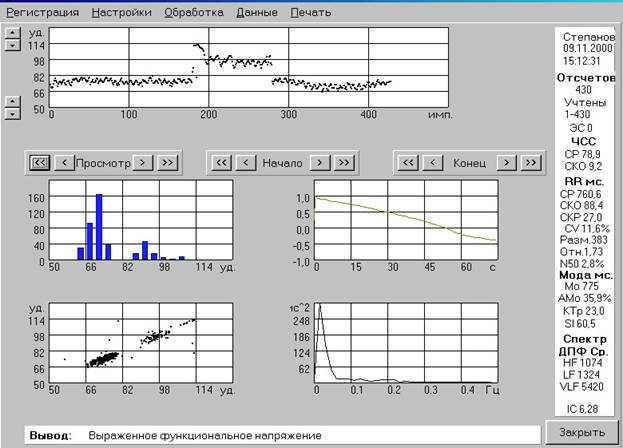Open the Регистрация menu
This screenshot has height=448, width=623.
pyautogui.click(x=43, y=12)
